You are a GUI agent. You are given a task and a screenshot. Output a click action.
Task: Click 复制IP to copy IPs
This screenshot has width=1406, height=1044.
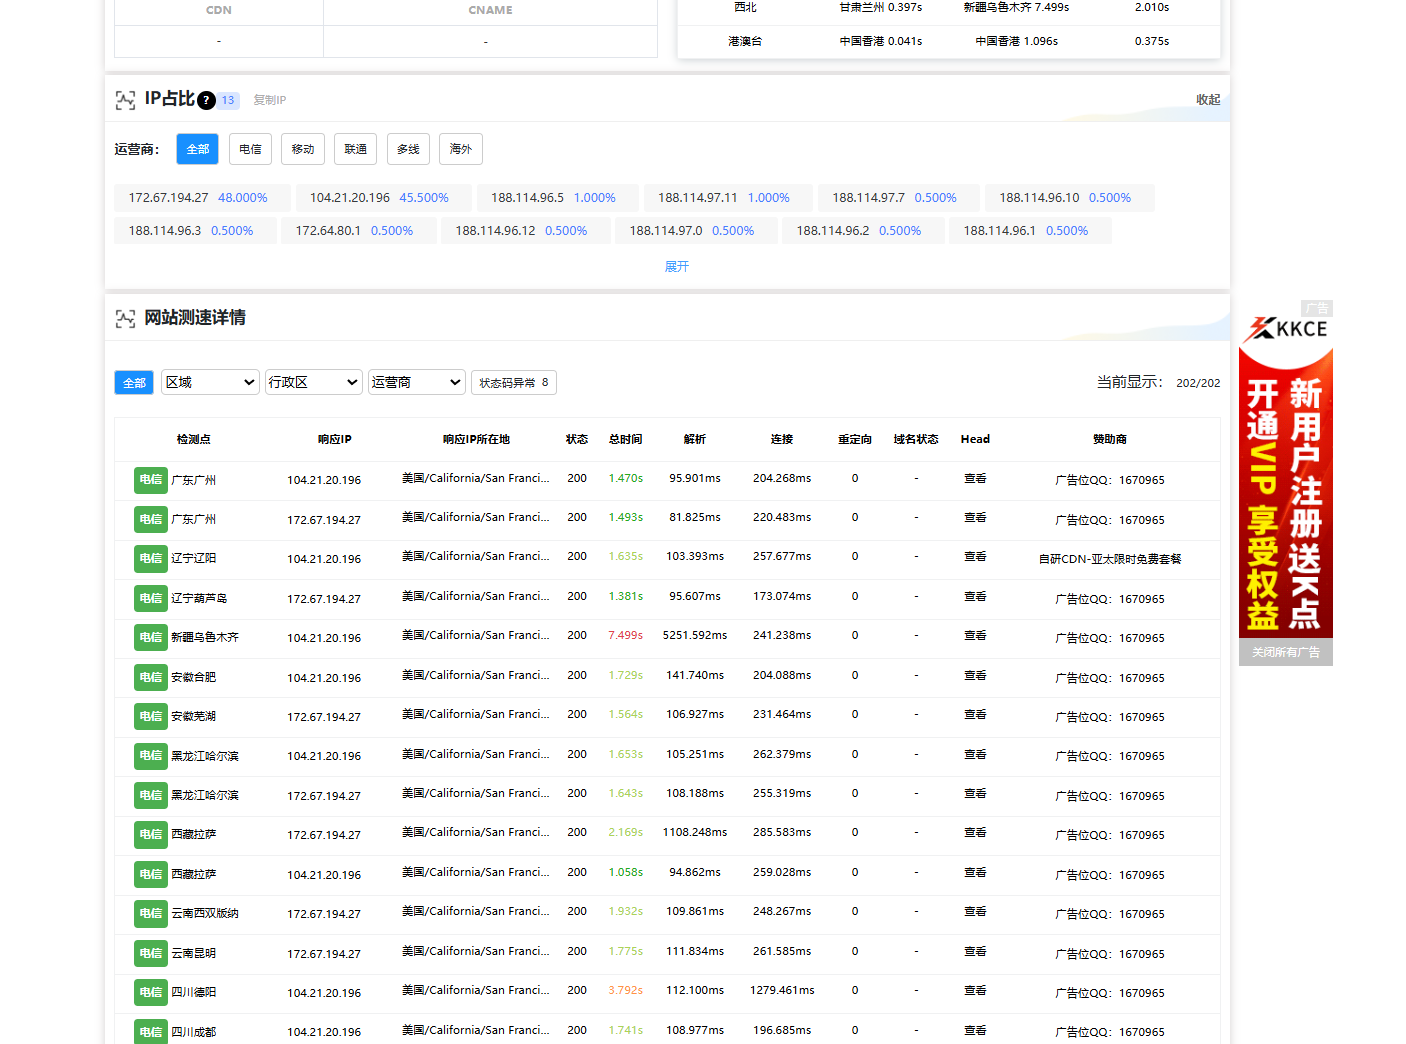click(270, 100)
